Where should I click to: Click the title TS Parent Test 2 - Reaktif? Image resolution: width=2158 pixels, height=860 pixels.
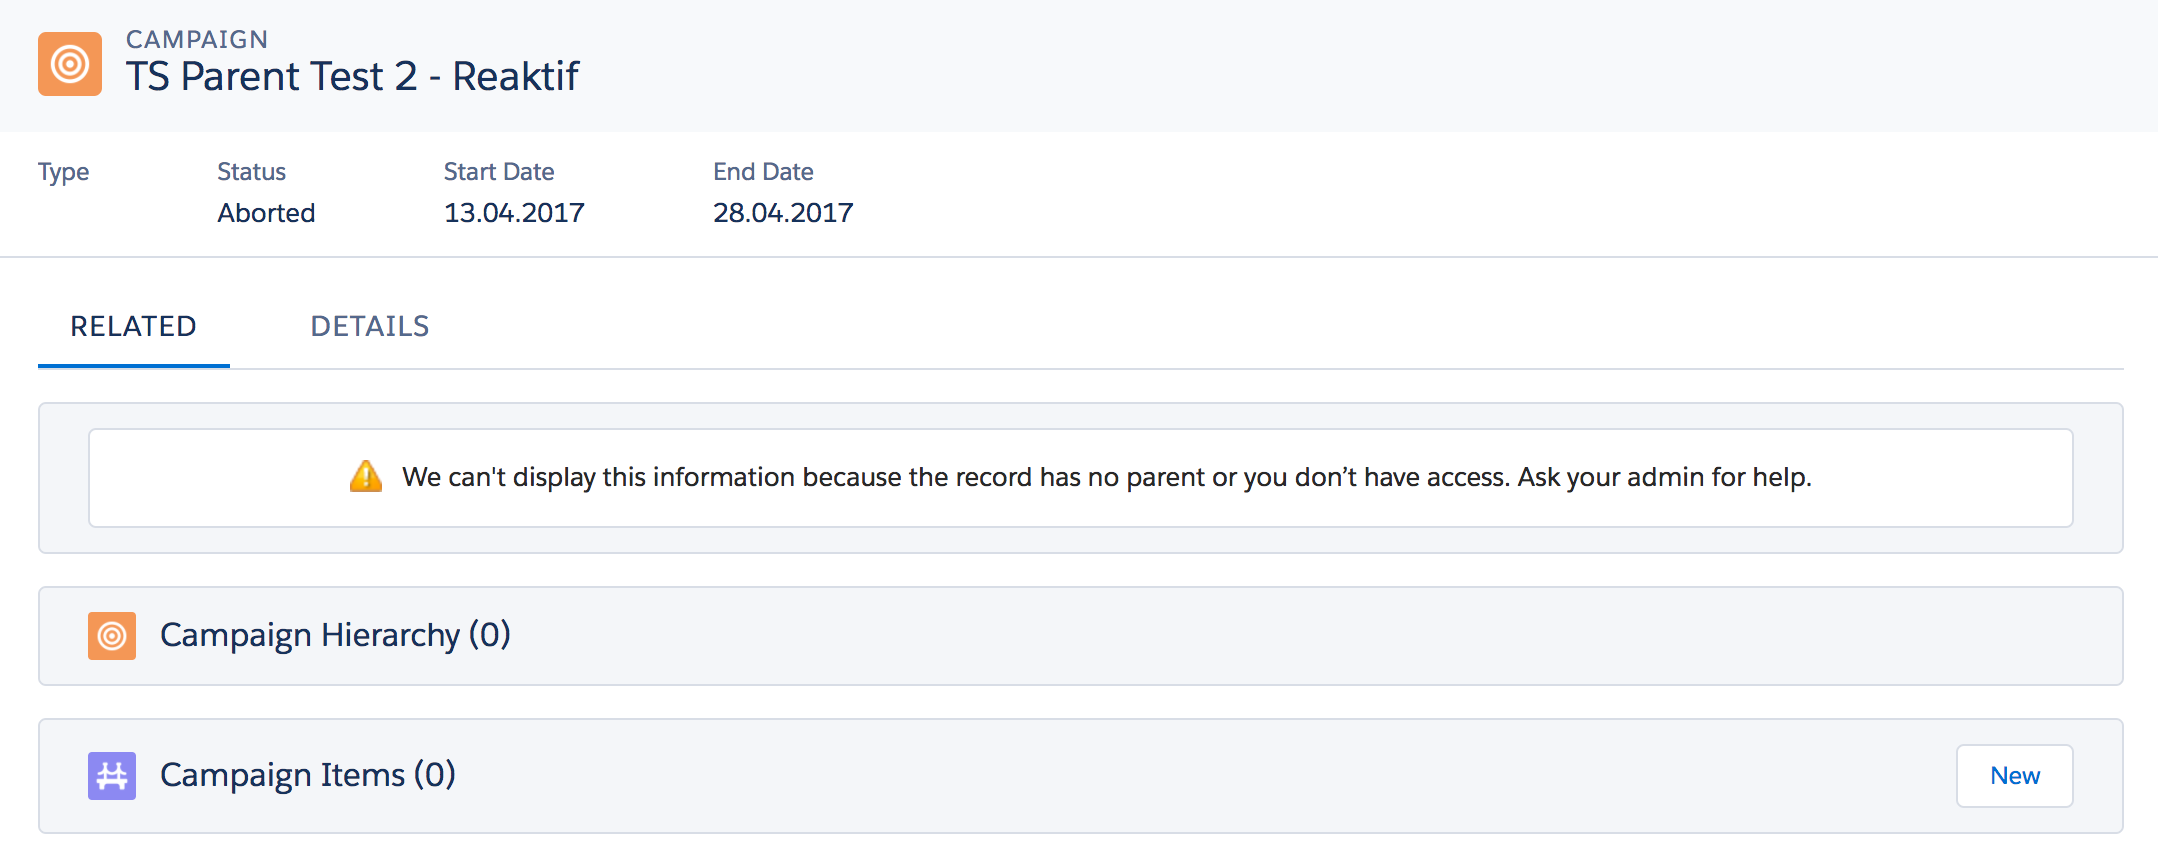[x=352, y=76]
